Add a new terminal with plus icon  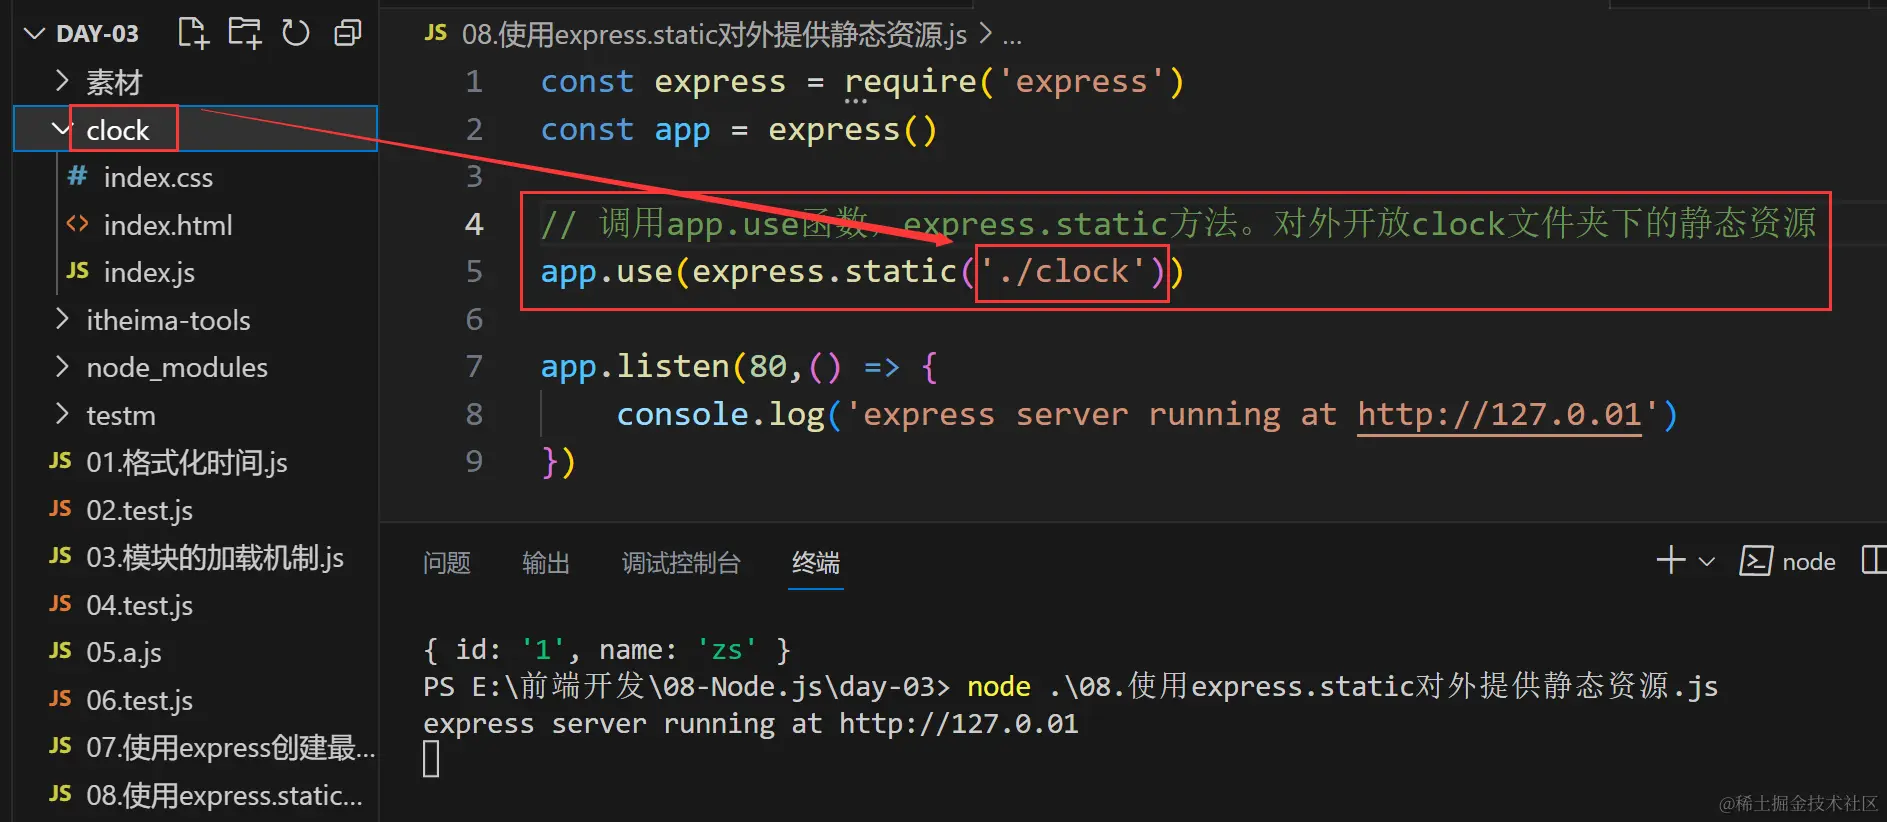point(1671,560)
